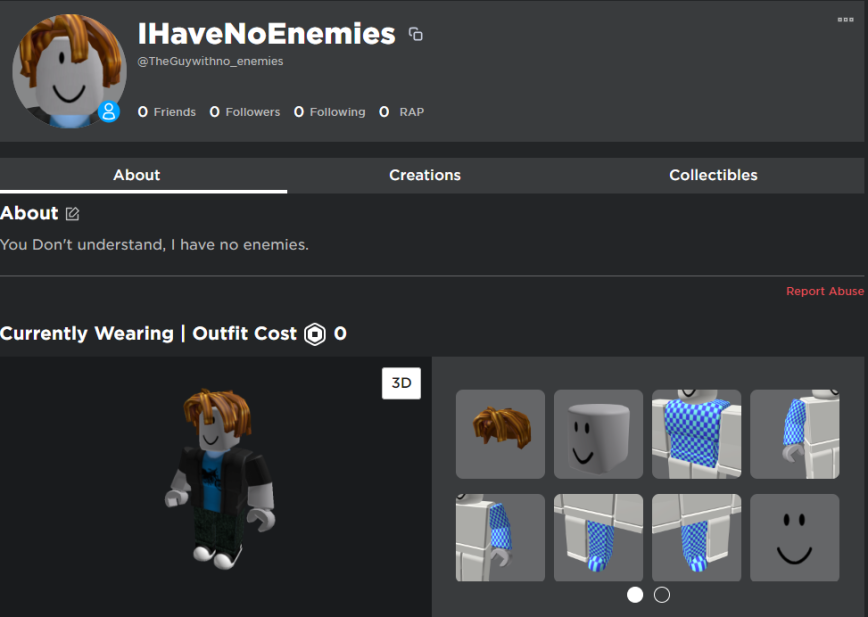
Task: Open the profile avatar headshot picture
Action: click(69, 71)
